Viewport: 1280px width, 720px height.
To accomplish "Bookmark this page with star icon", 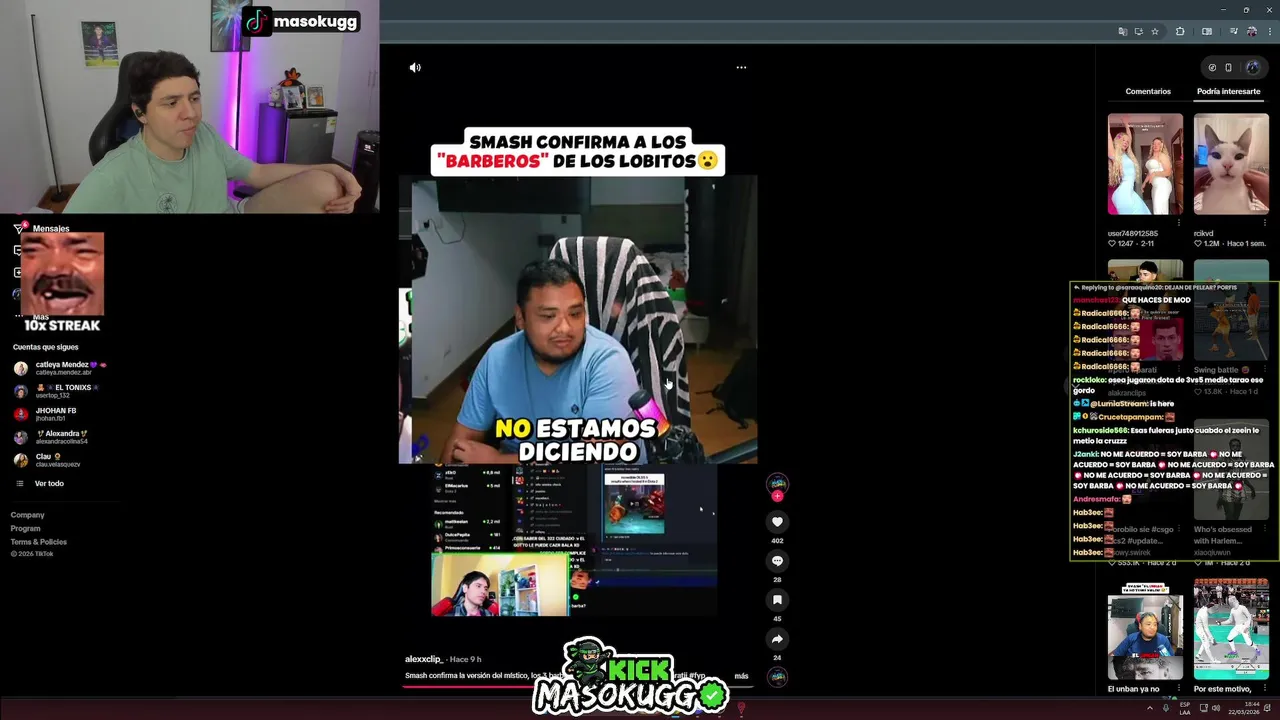I will click(1155, 32).
